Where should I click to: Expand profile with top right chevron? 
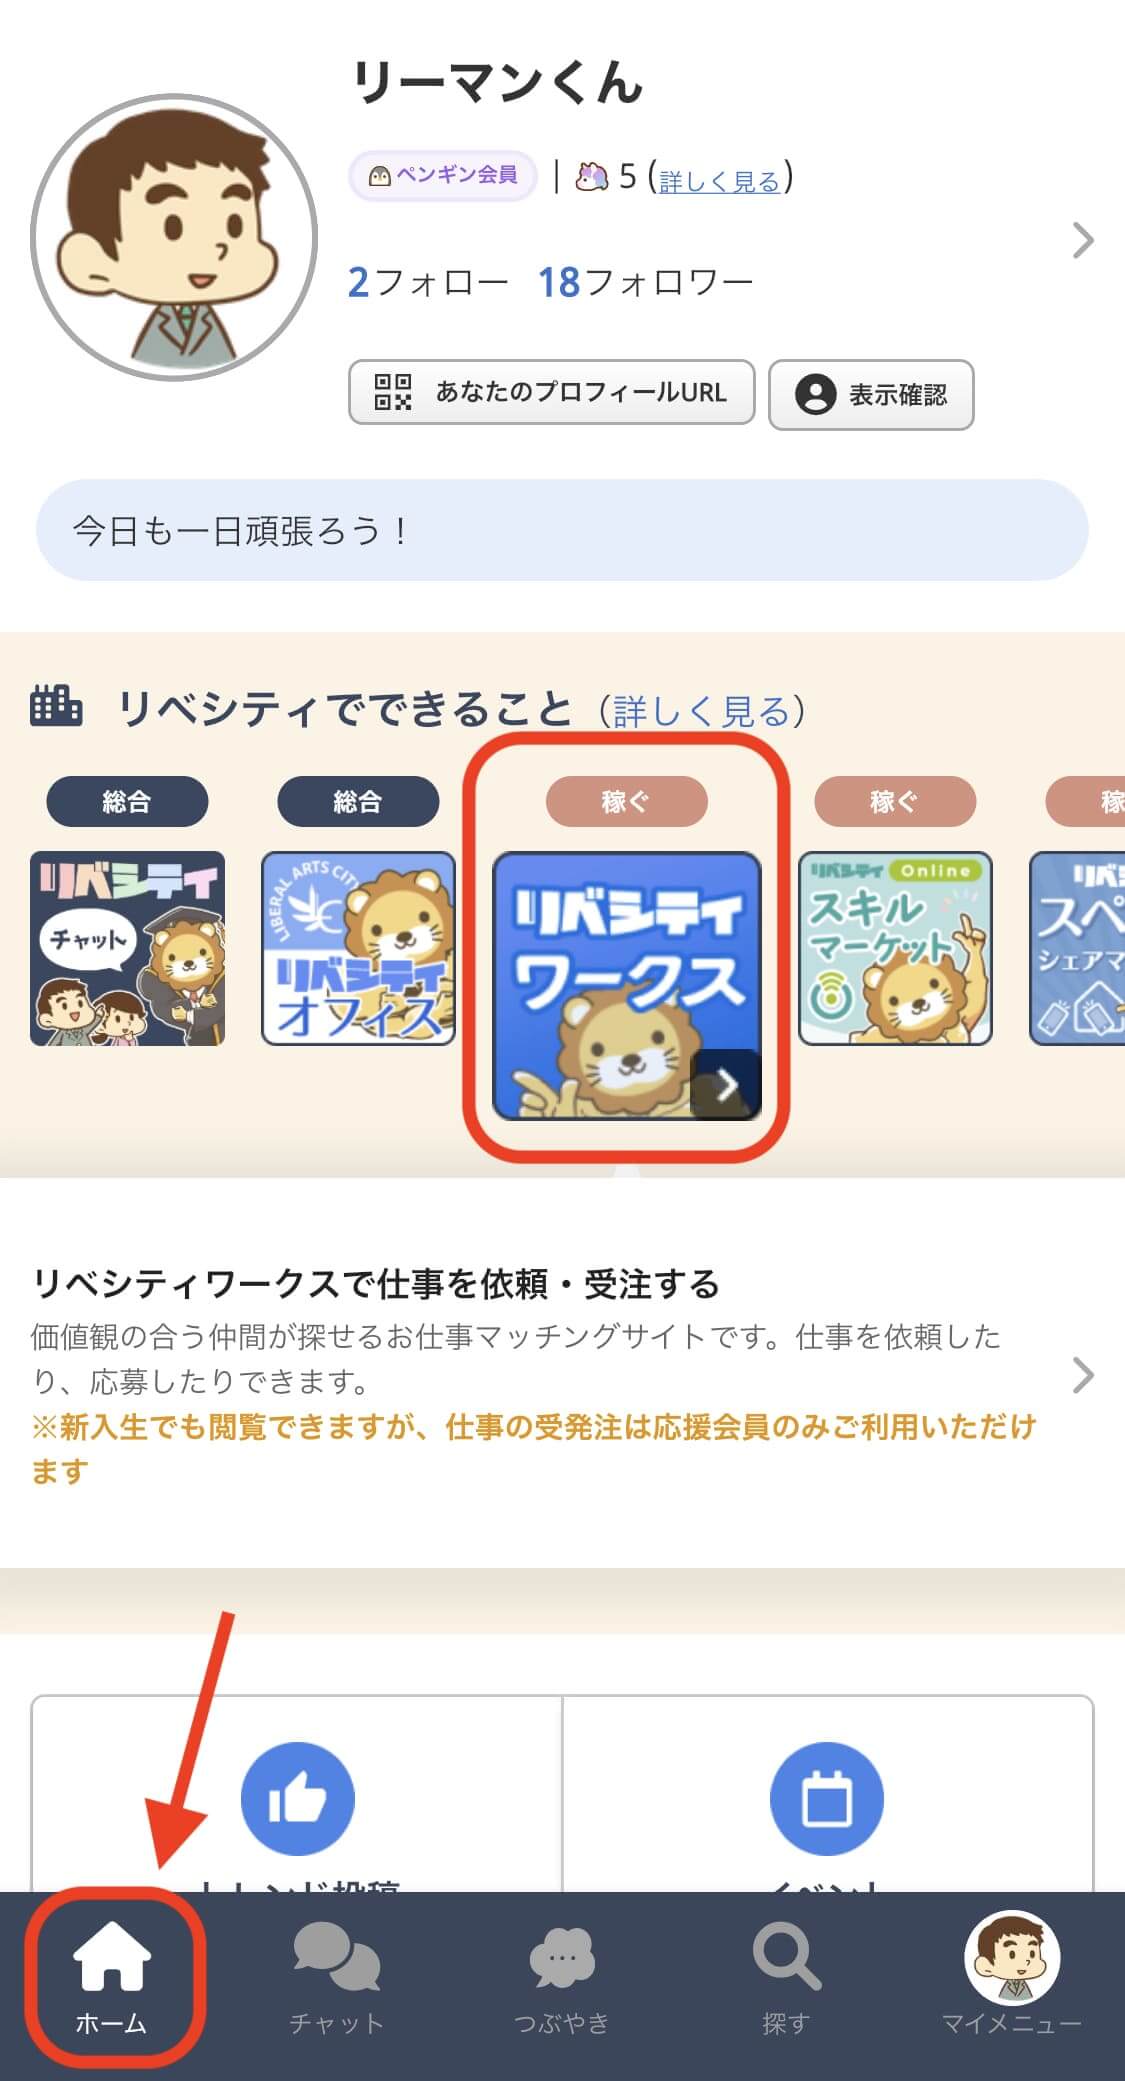[x=1083, y=240]
